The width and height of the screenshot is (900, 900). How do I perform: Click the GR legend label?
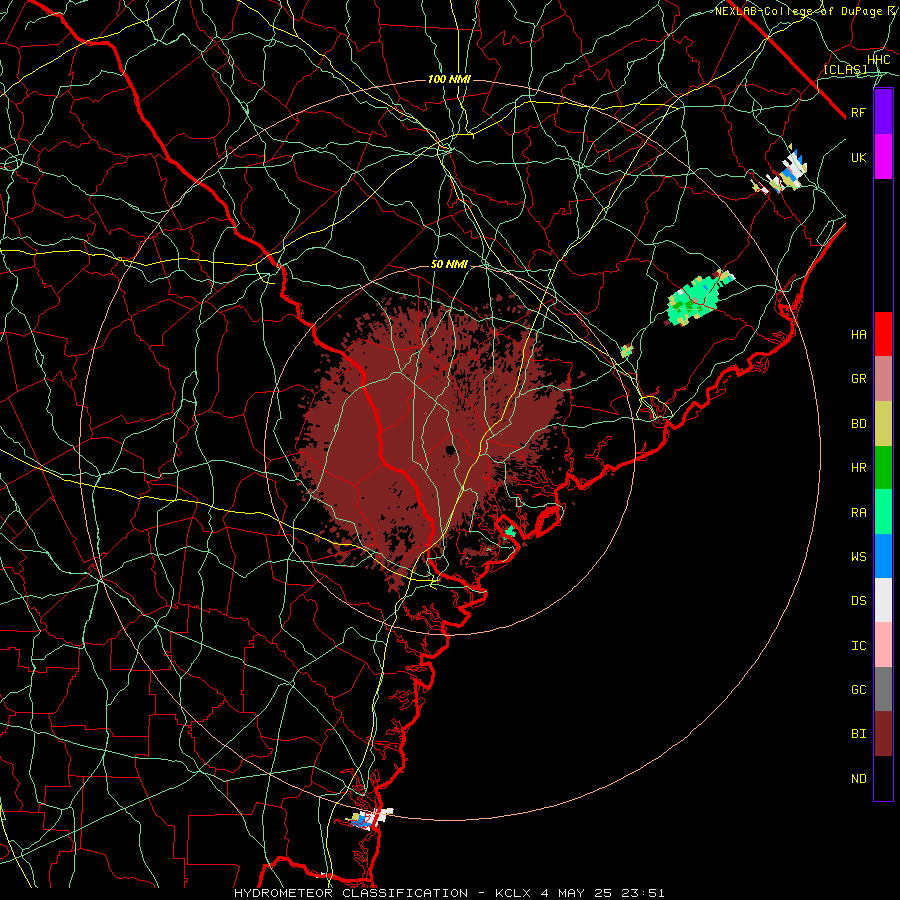858,379
